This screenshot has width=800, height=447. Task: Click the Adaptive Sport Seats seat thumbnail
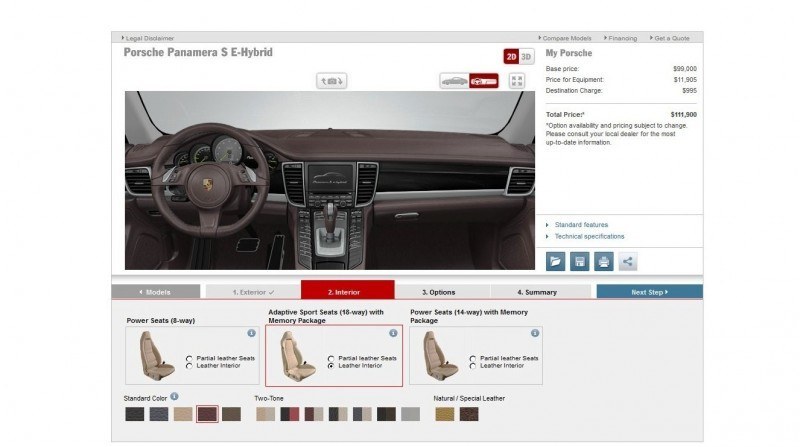[297, 356]
